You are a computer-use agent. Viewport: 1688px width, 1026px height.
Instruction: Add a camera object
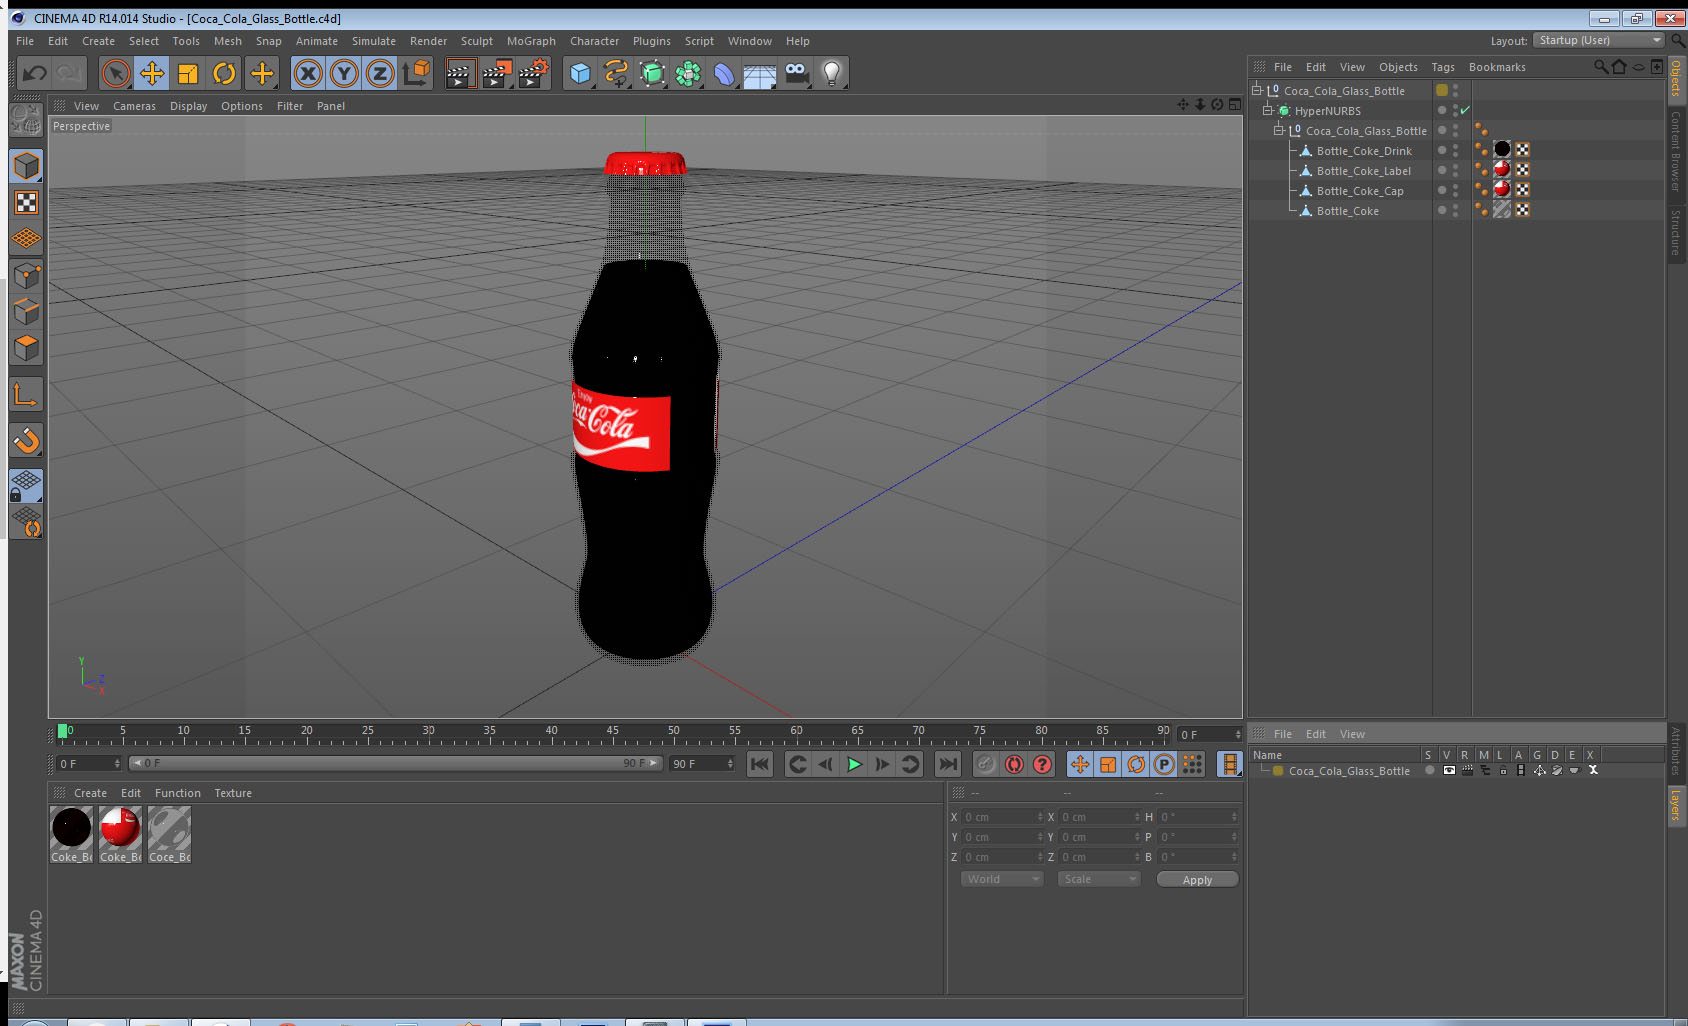tap(796, 73)
